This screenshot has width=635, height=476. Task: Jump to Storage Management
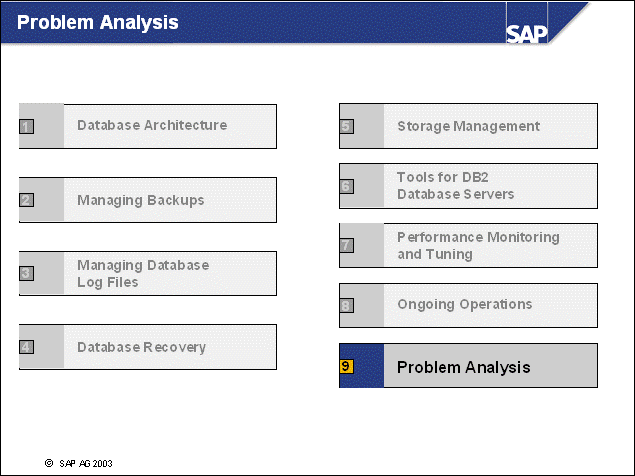coord(468,126)
